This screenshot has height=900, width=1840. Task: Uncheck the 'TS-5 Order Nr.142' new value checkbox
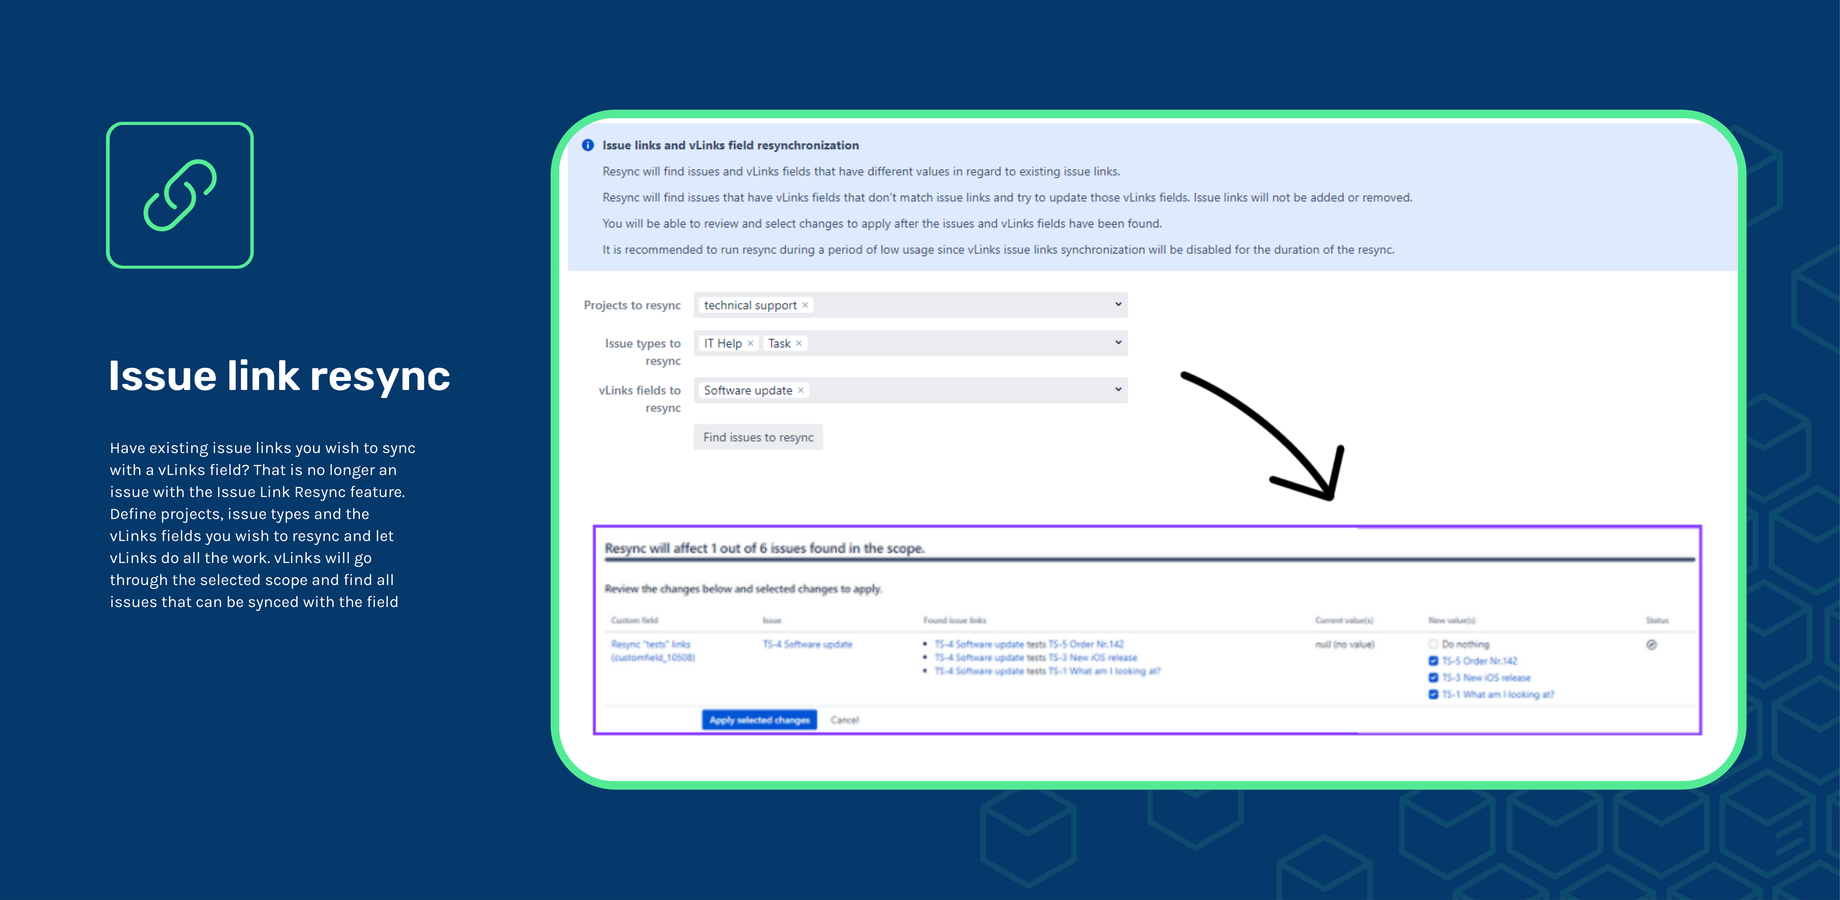[x=1433, y=661]
